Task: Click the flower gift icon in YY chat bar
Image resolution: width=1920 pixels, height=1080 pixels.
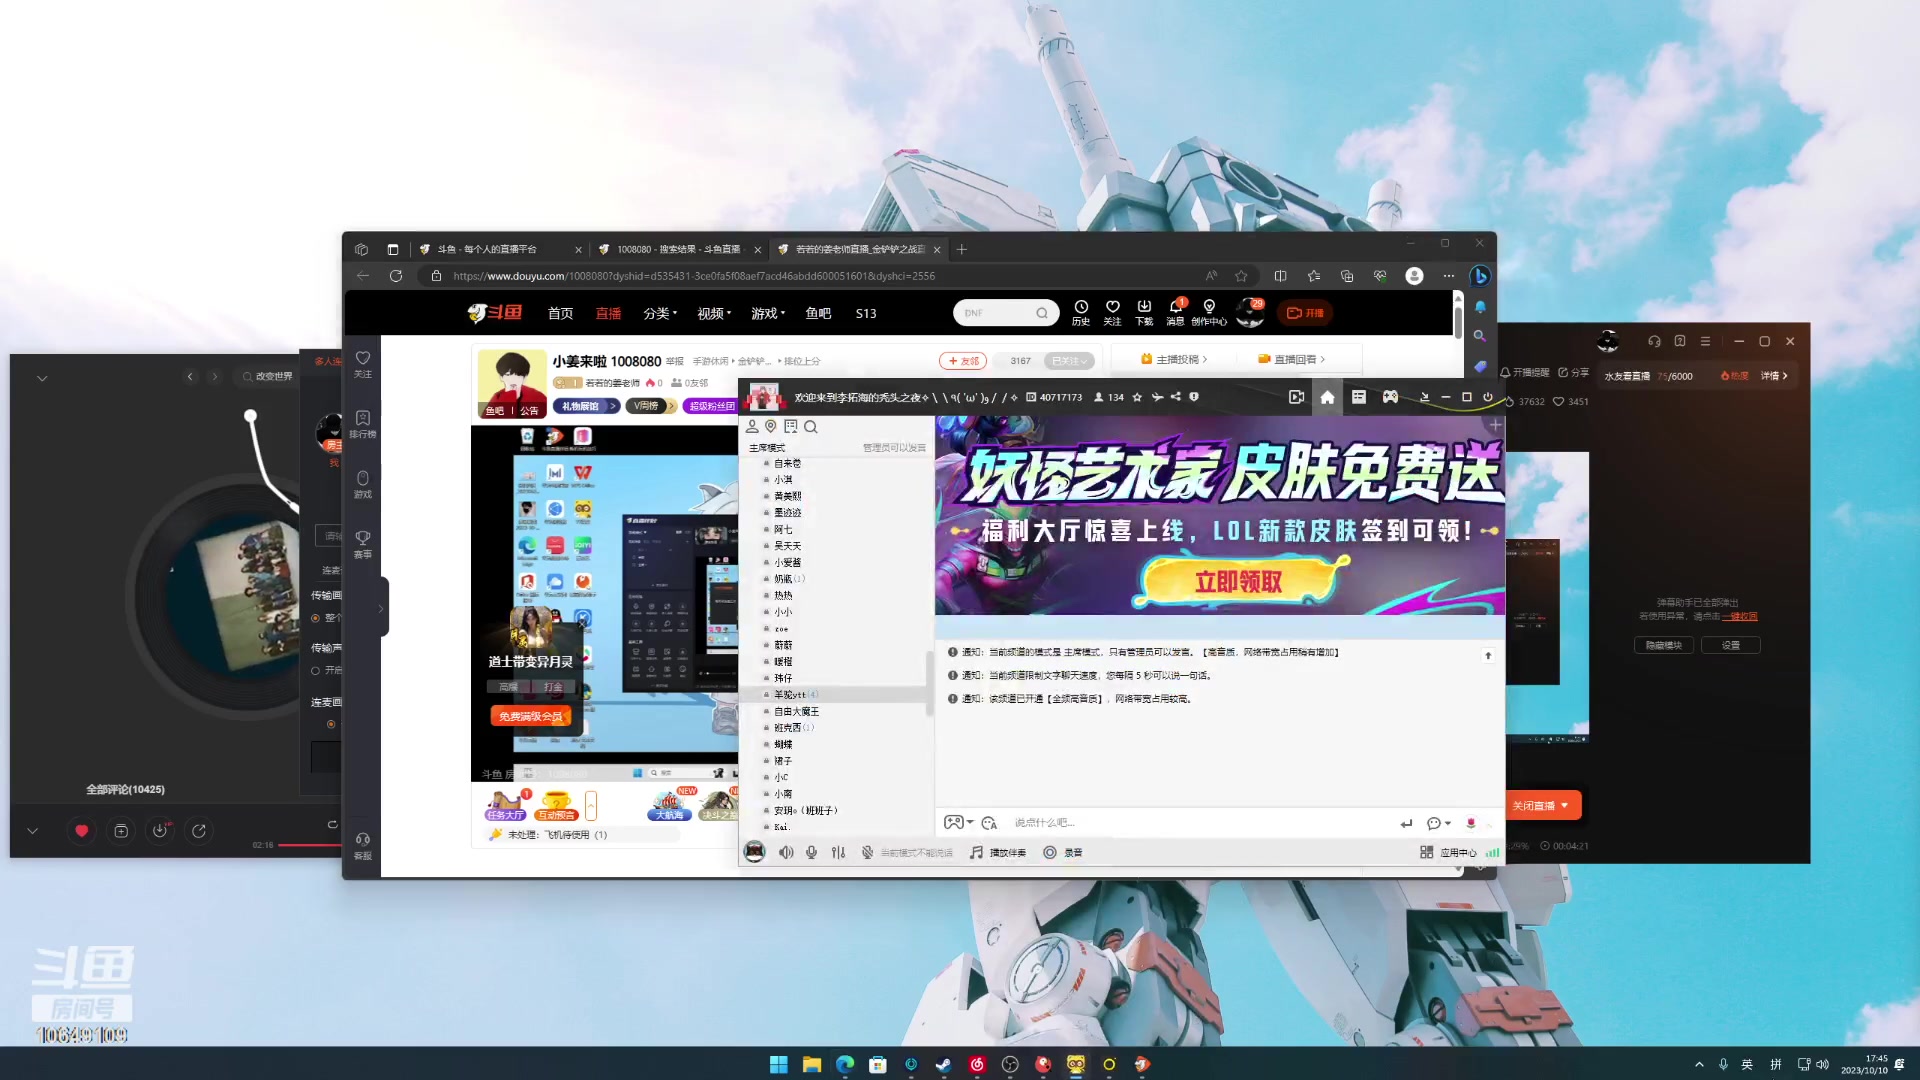Action: (1470, 822)
